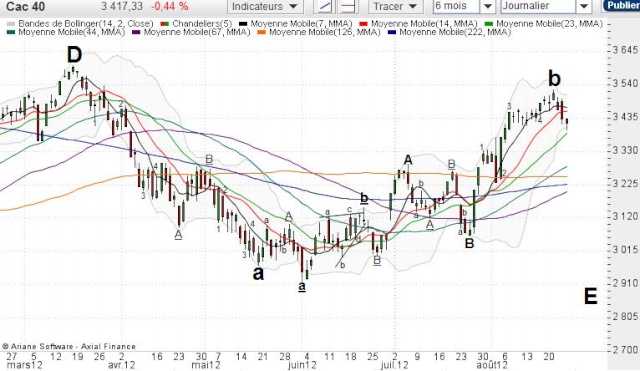Viewport: 640px width, 371px height.
Task: Click the 3 330 price axis label
Action: [625, 150]
